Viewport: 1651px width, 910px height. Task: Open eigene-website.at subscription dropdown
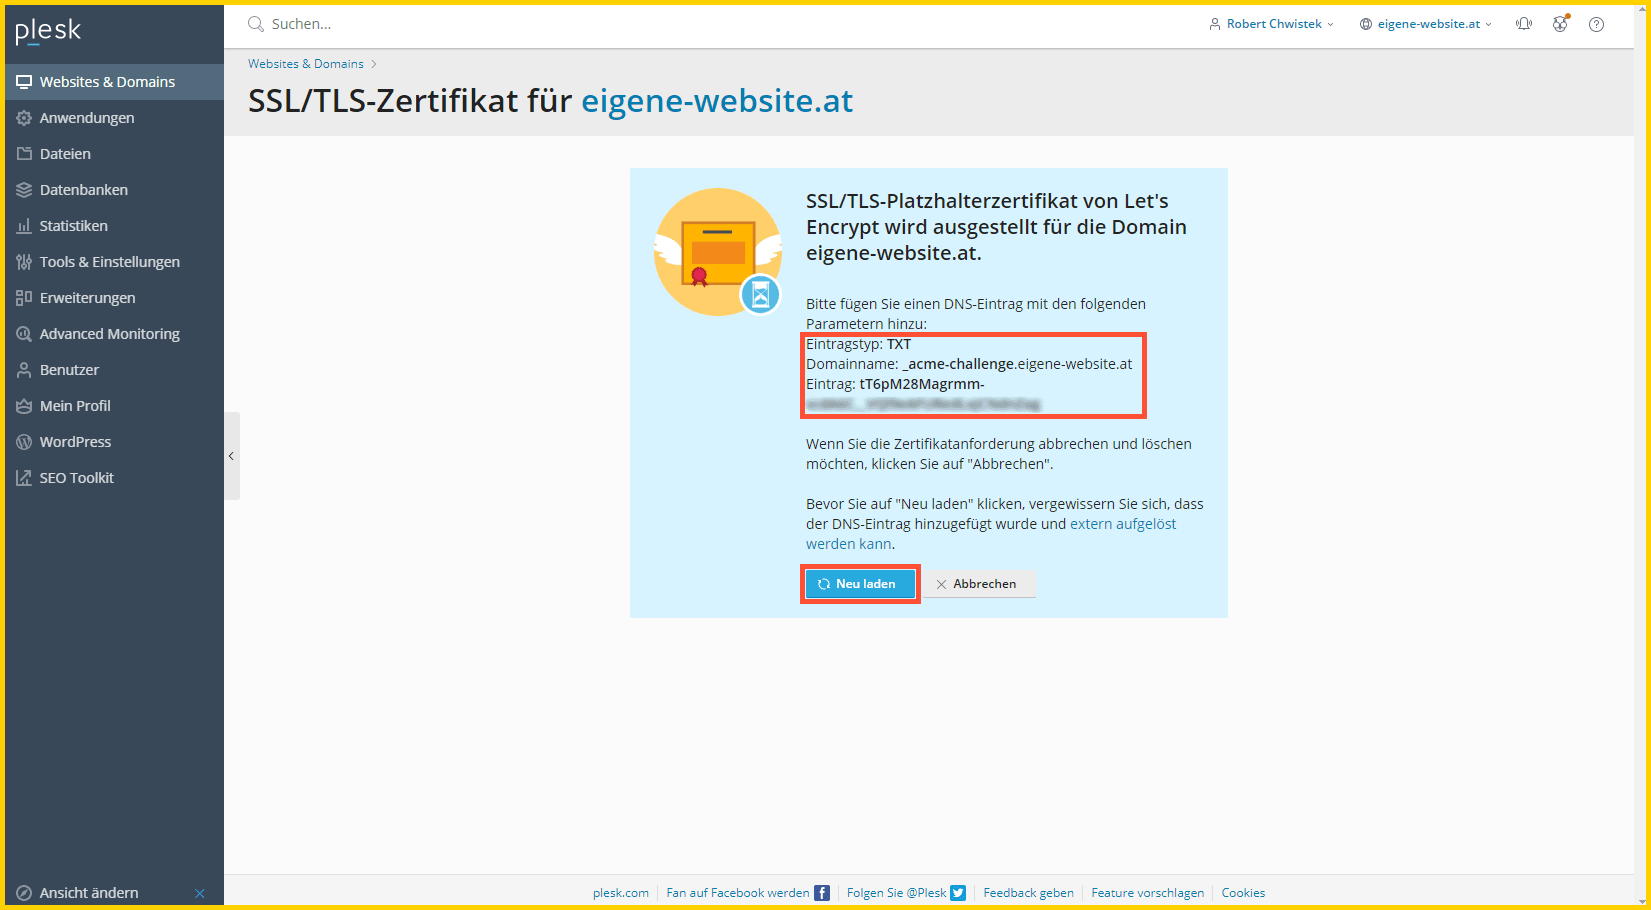pos(1426,24)
